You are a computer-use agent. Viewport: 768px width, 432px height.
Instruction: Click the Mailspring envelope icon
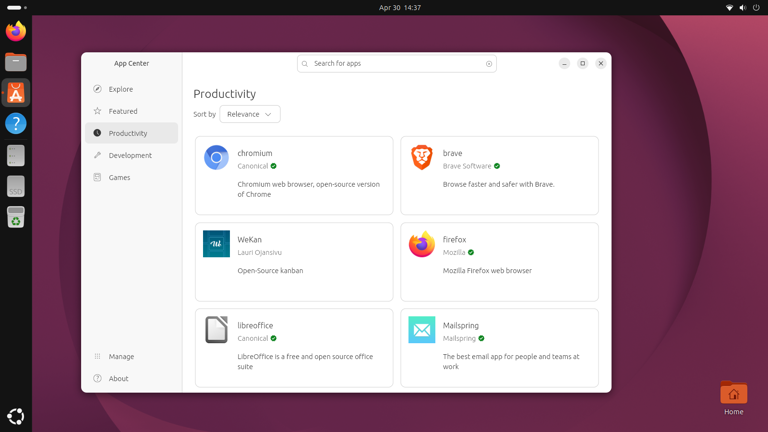click(422, 330)
